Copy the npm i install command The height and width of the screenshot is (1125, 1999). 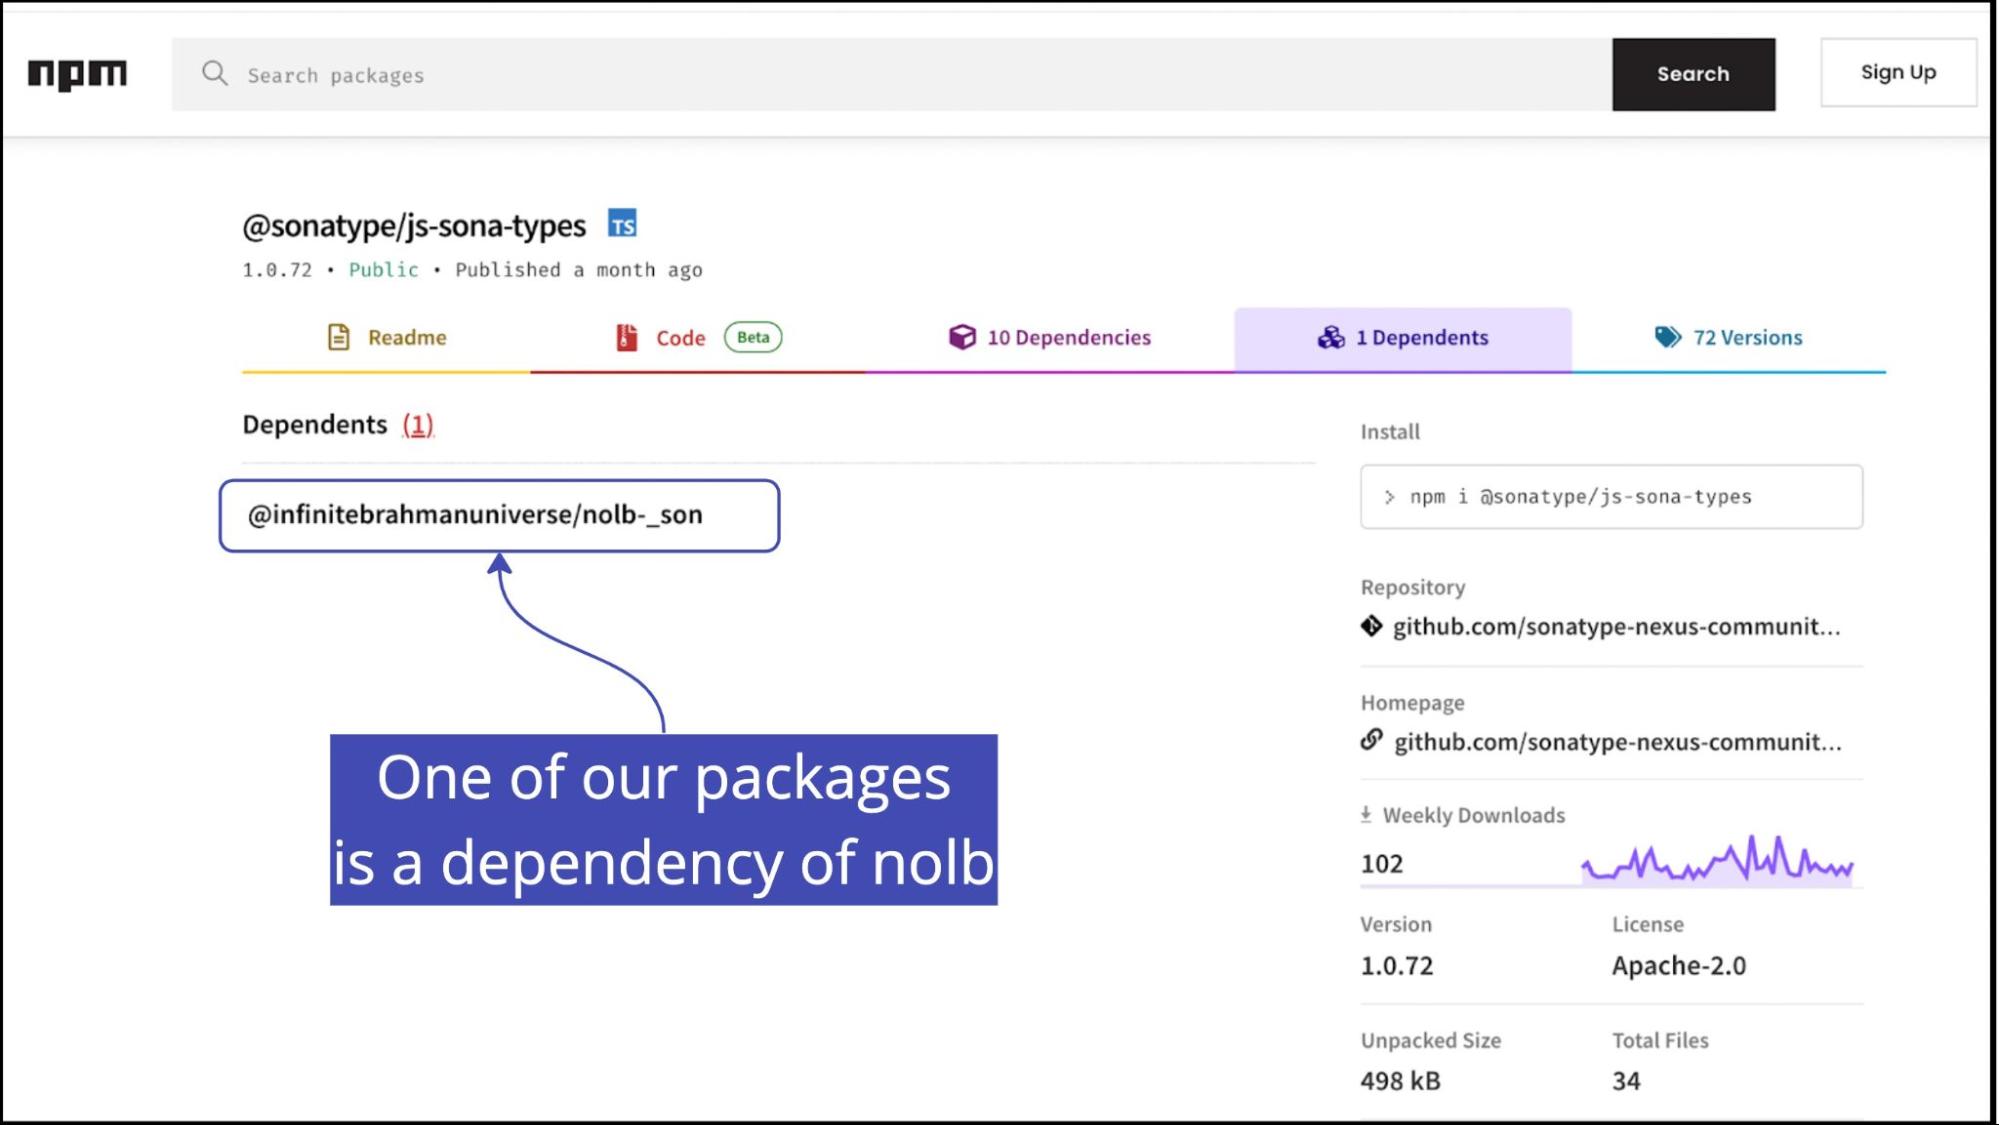pyautogui.click(x=1610, y=497)
